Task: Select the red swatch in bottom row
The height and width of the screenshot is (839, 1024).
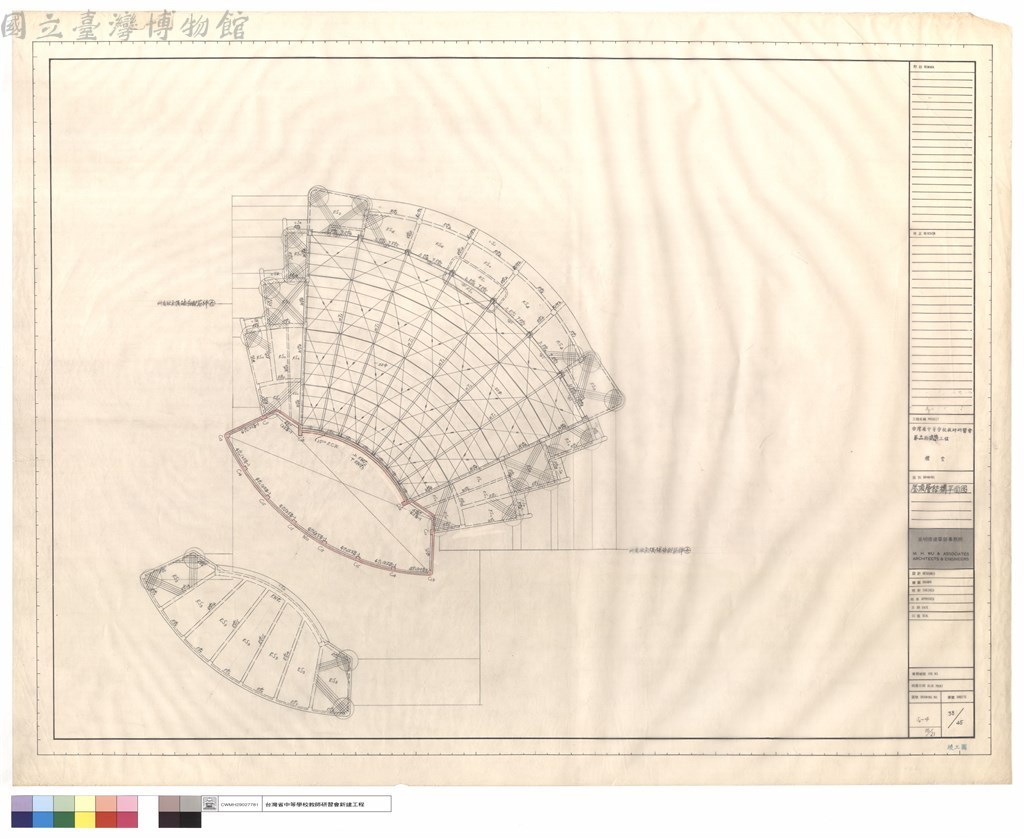Action: (x=106, y=820)
